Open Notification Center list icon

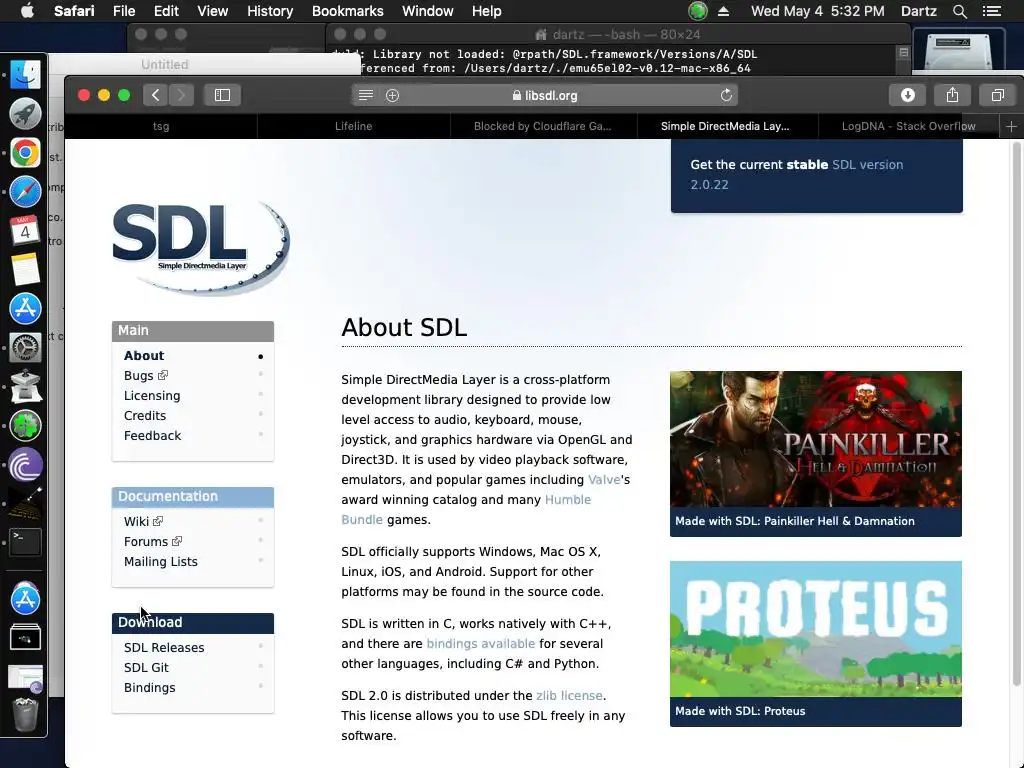(992, 11)
